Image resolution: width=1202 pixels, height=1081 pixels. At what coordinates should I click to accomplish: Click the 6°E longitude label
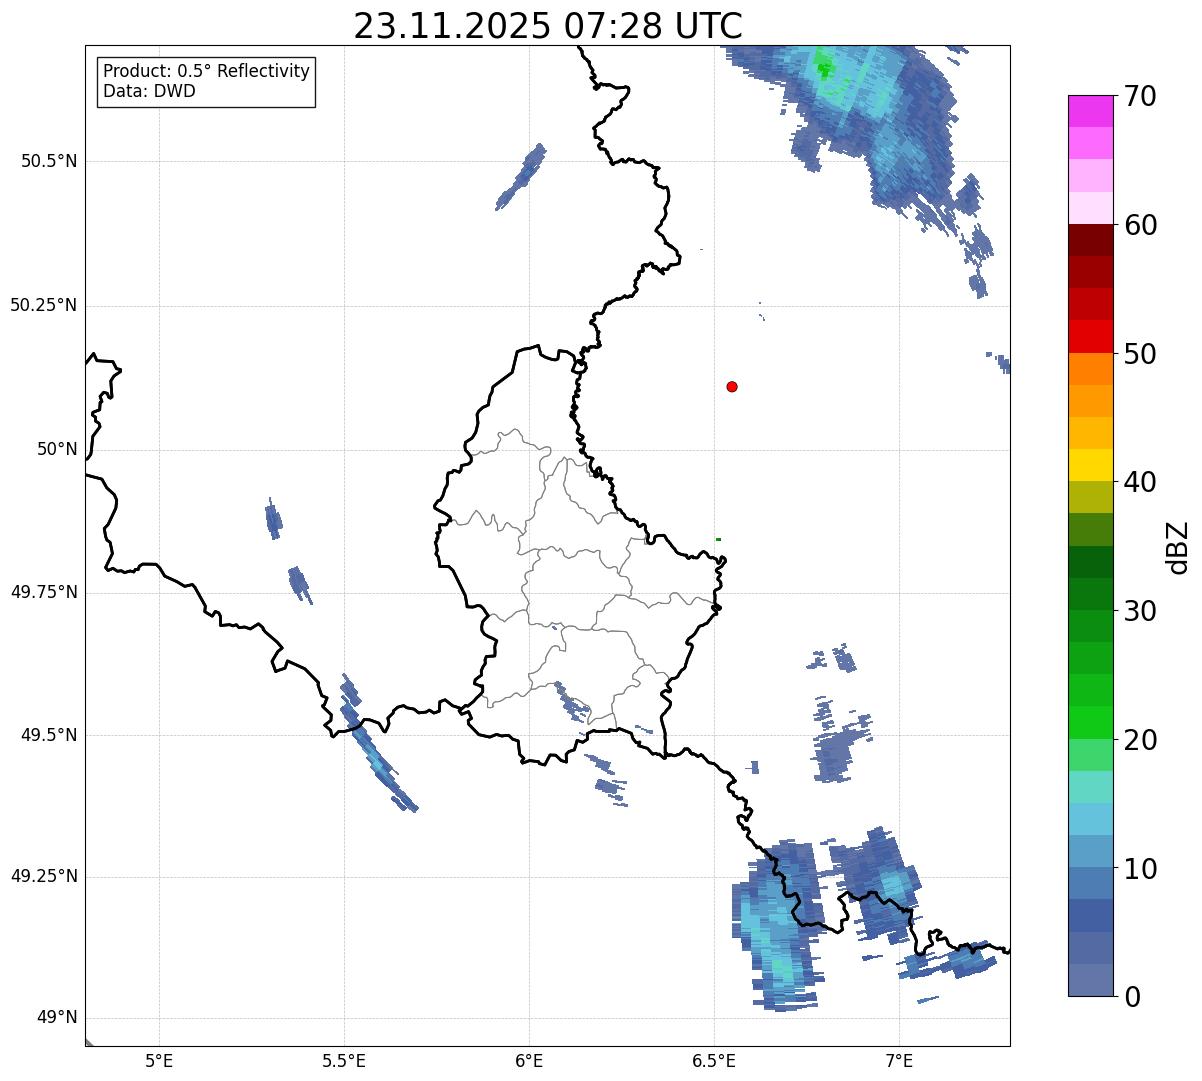click(529, 1061)
